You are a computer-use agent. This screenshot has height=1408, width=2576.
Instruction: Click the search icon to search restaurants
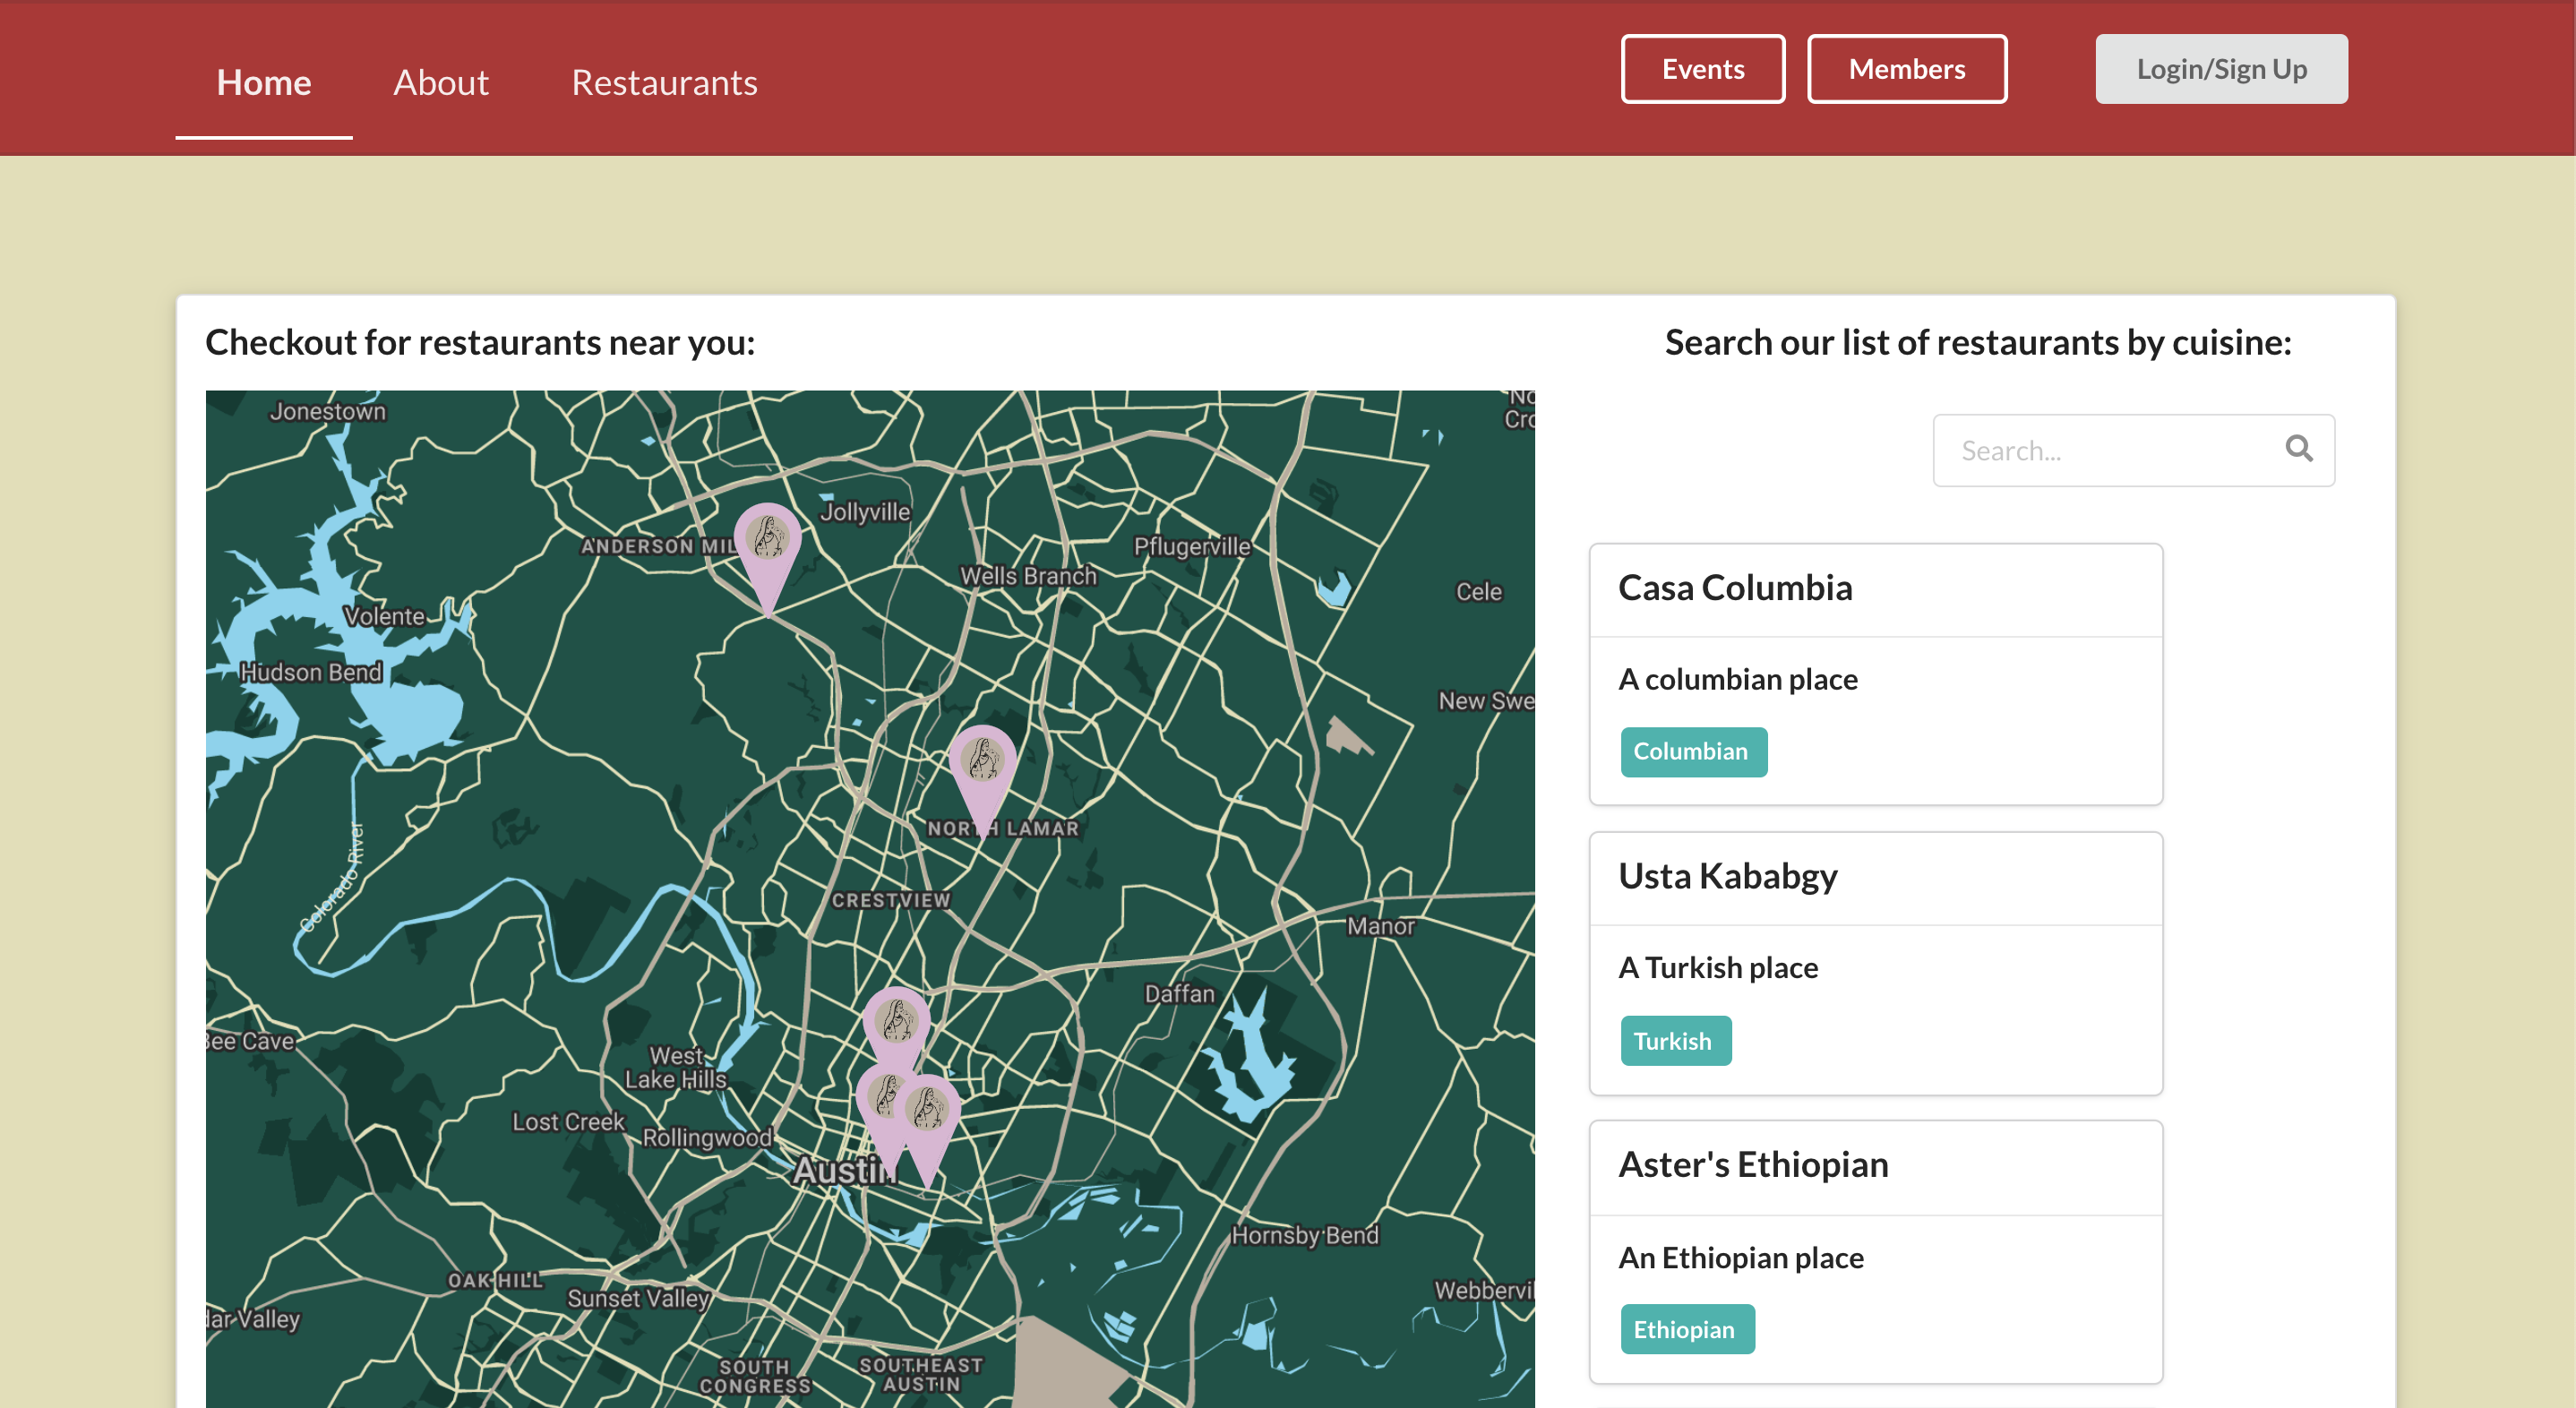pyautogui.click(x=2298, y=449)
